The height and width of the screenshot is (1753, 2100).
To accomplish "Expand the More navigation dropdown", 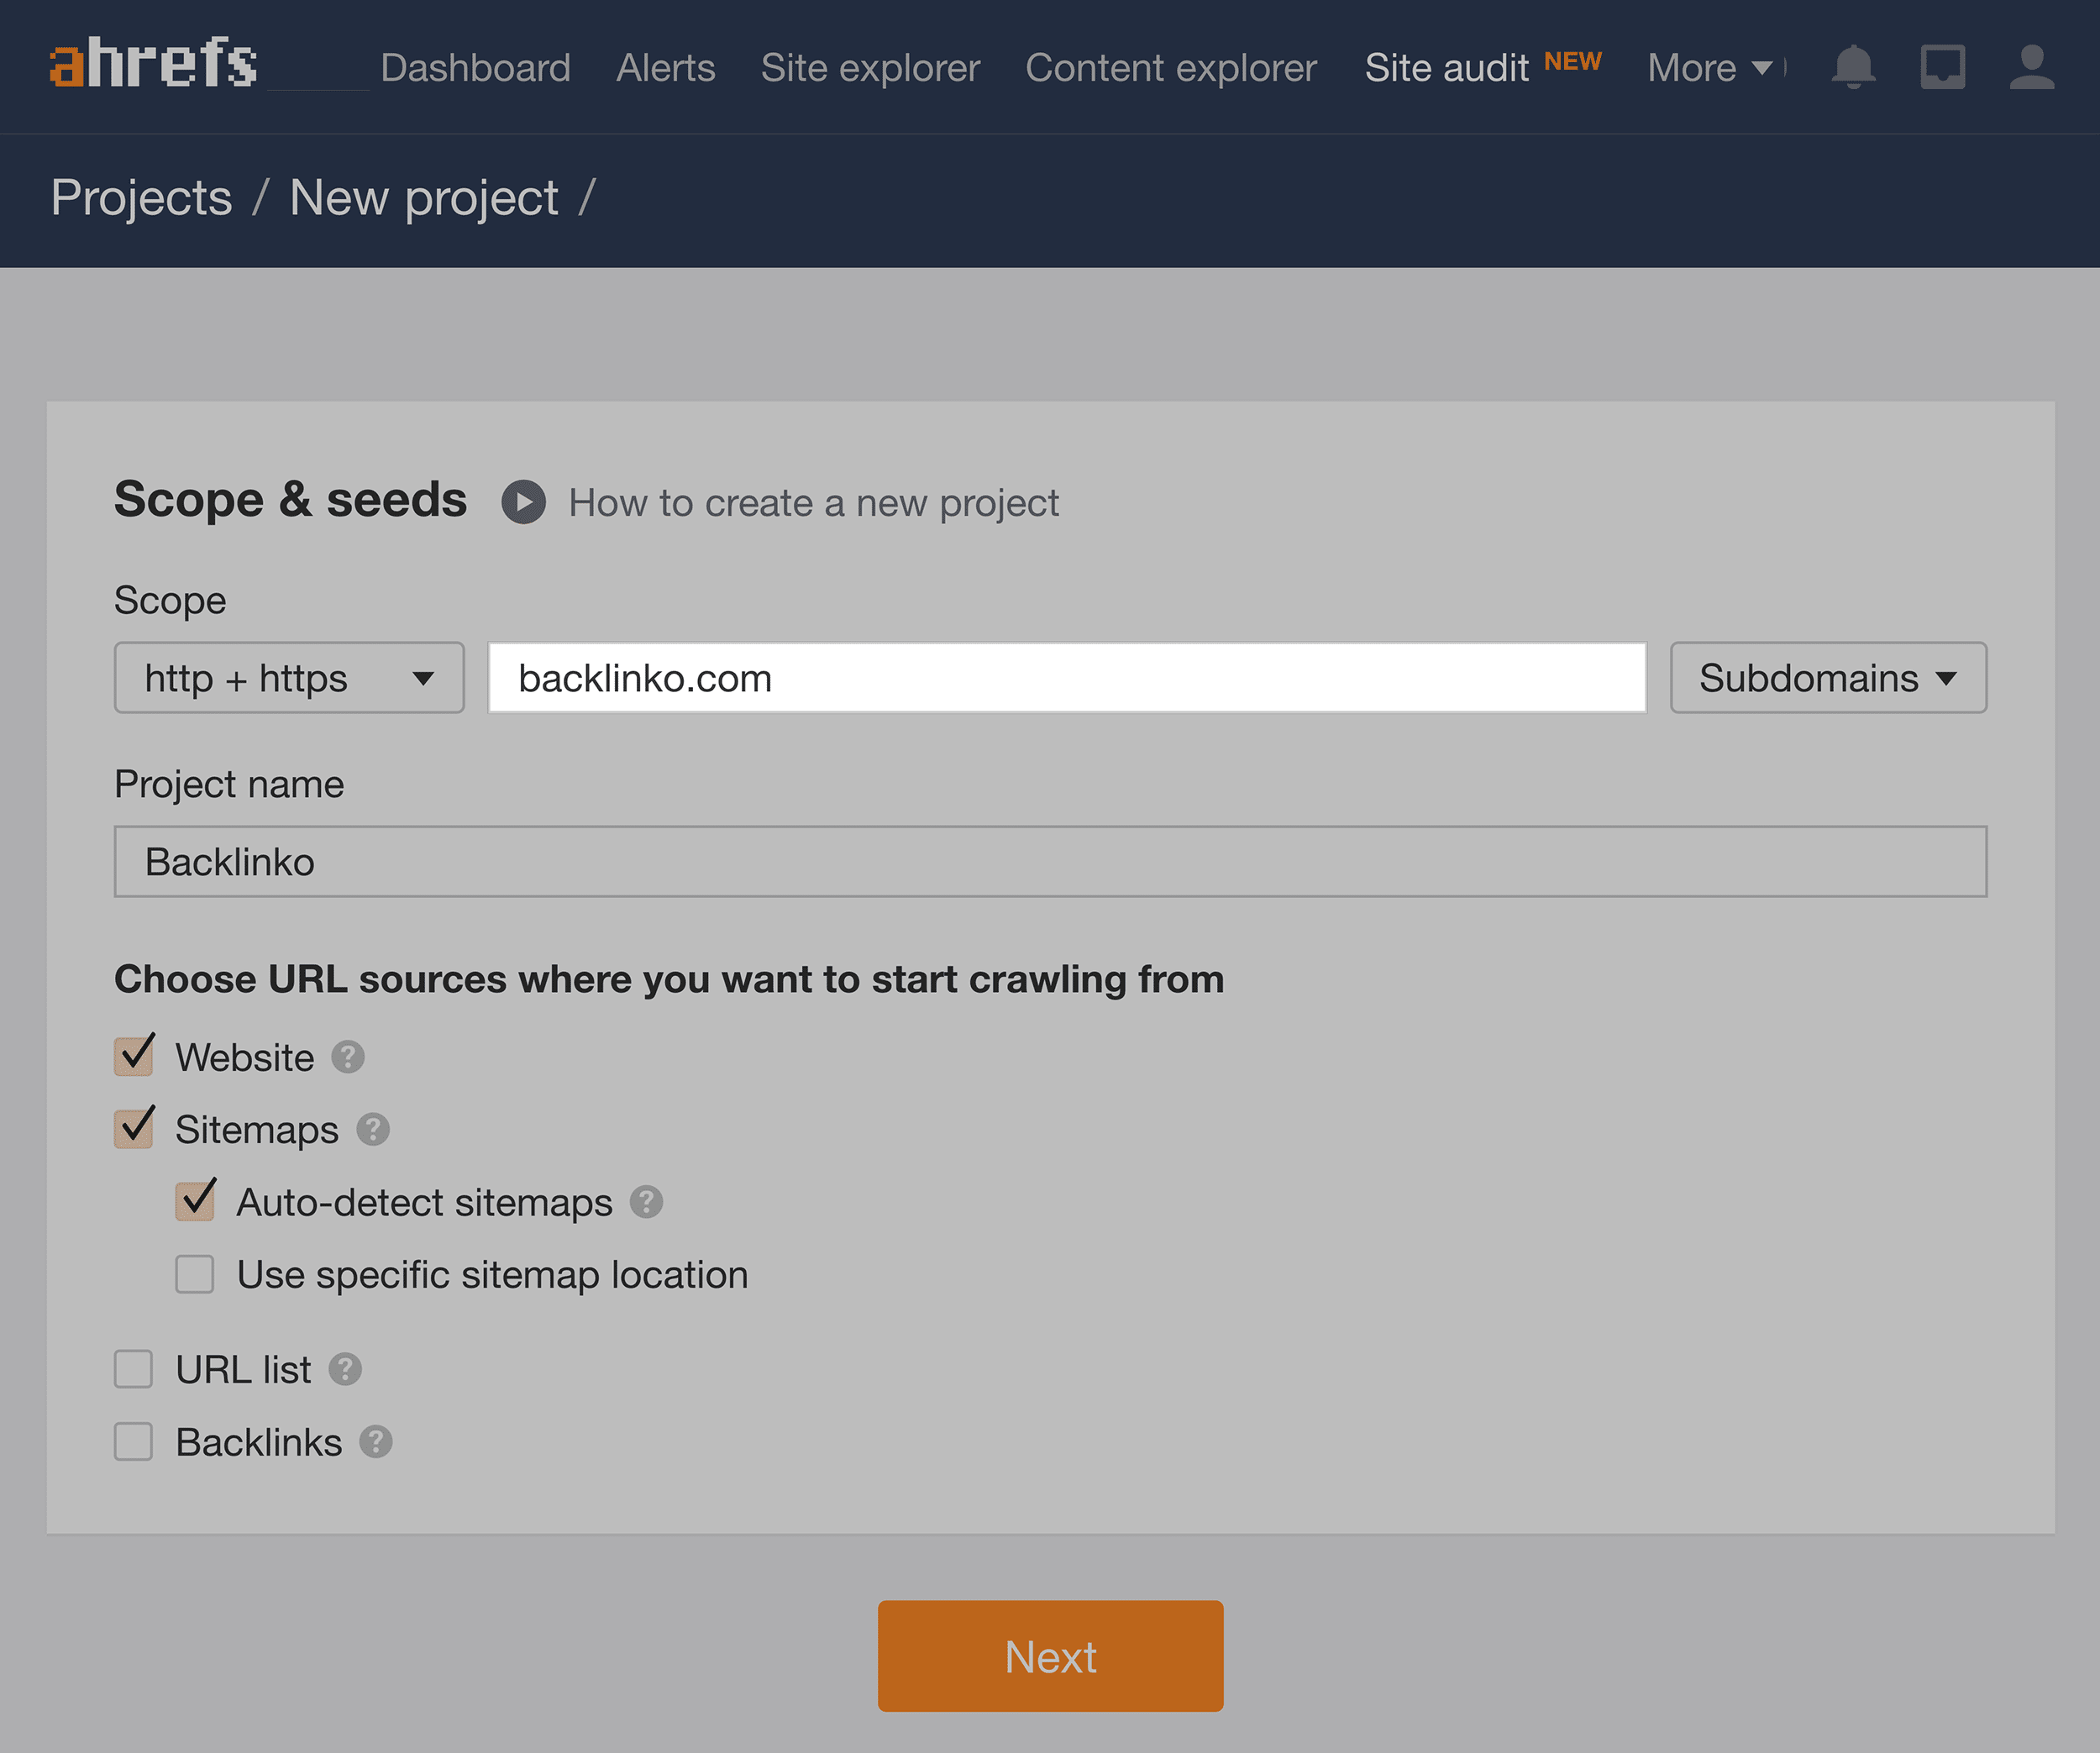I will [x=1709, y=68].
